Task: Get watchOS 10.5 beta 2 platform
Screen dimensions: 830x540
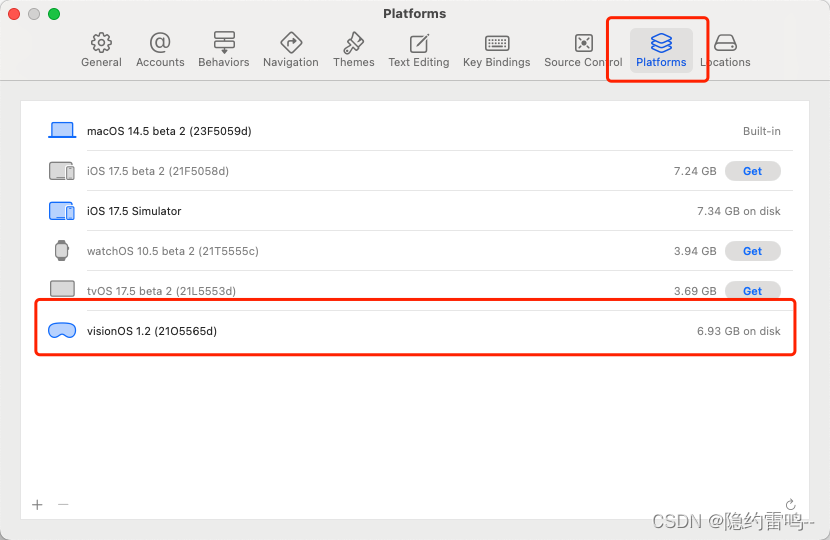Action: pos(752,251)
